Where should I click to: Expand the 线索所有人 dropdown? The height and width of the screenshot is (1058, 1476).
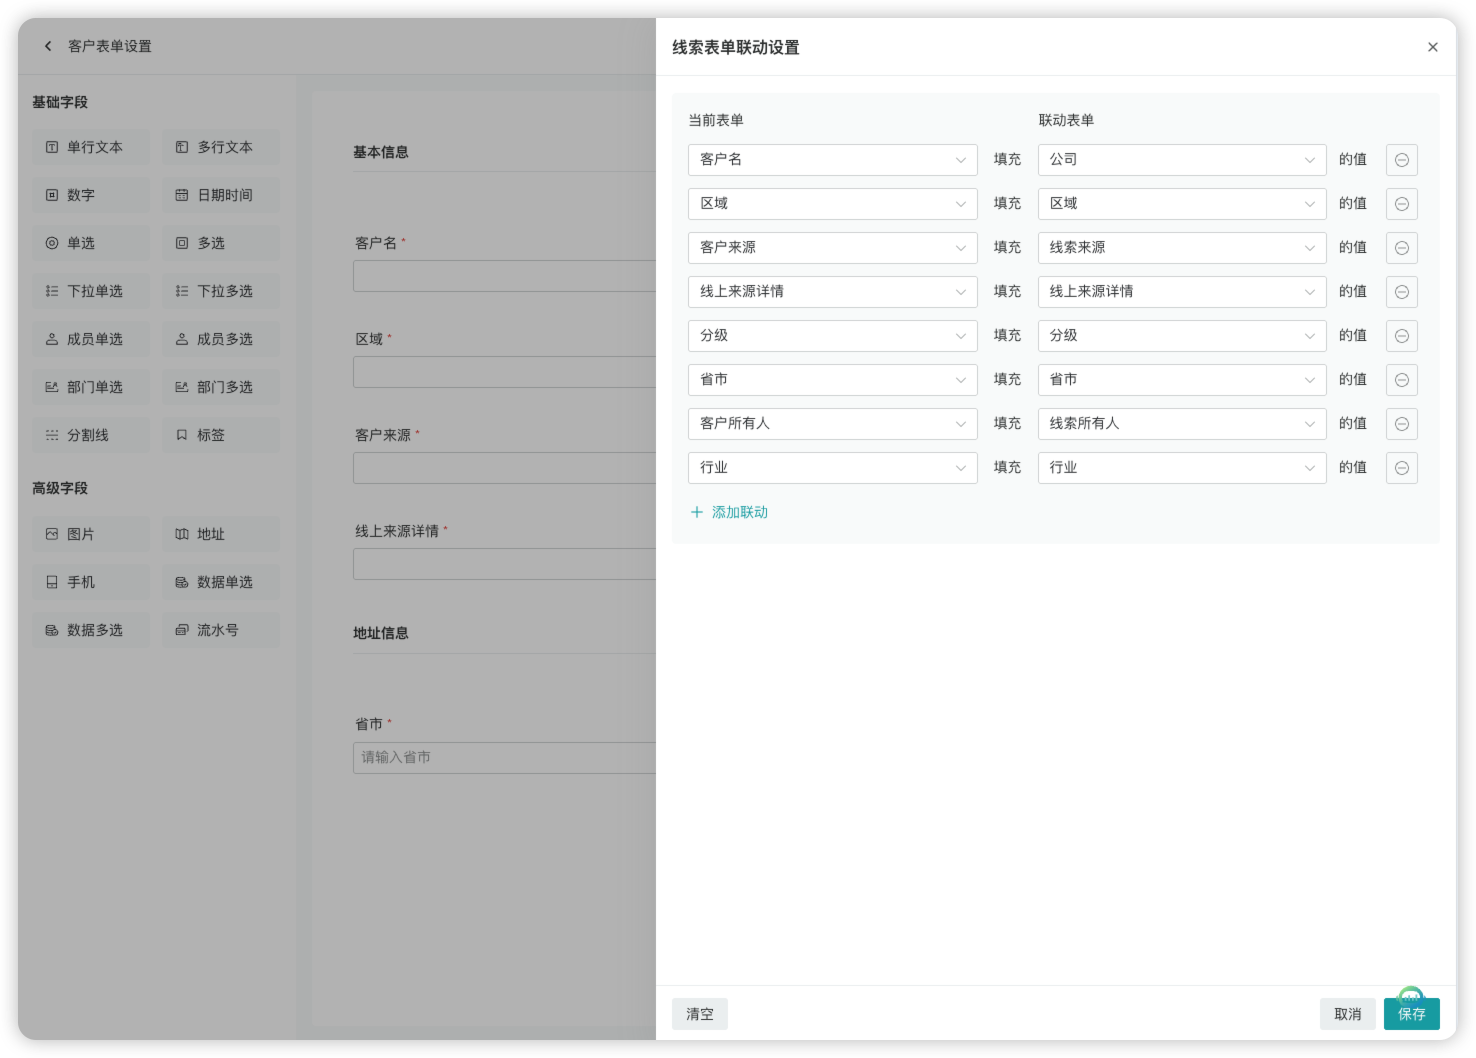pos(1181,423)
